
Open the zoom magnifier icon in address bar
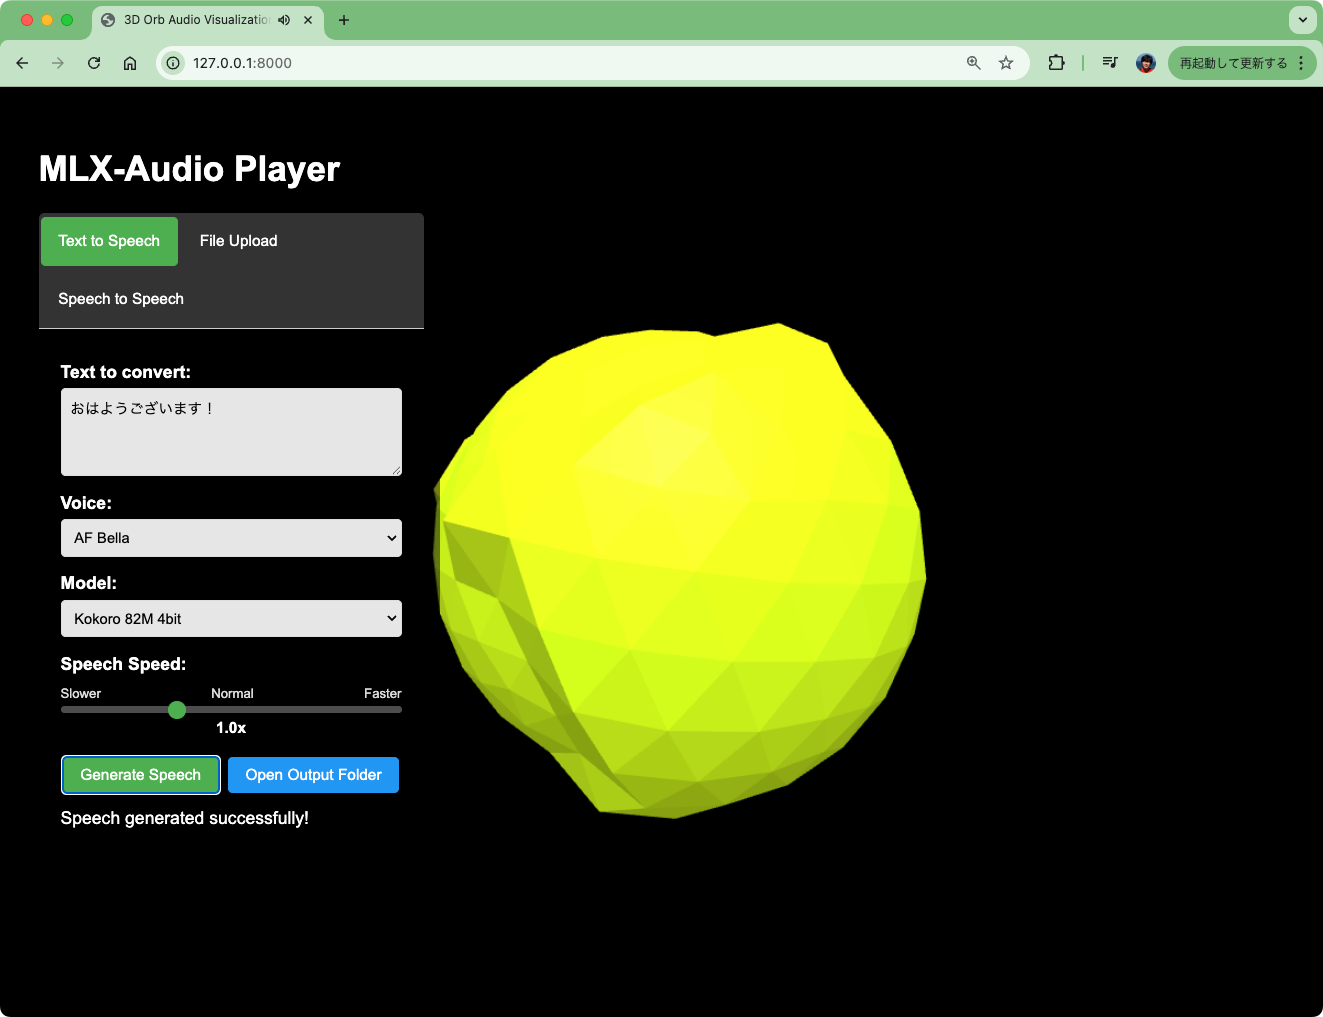click(x=974, y=63)
